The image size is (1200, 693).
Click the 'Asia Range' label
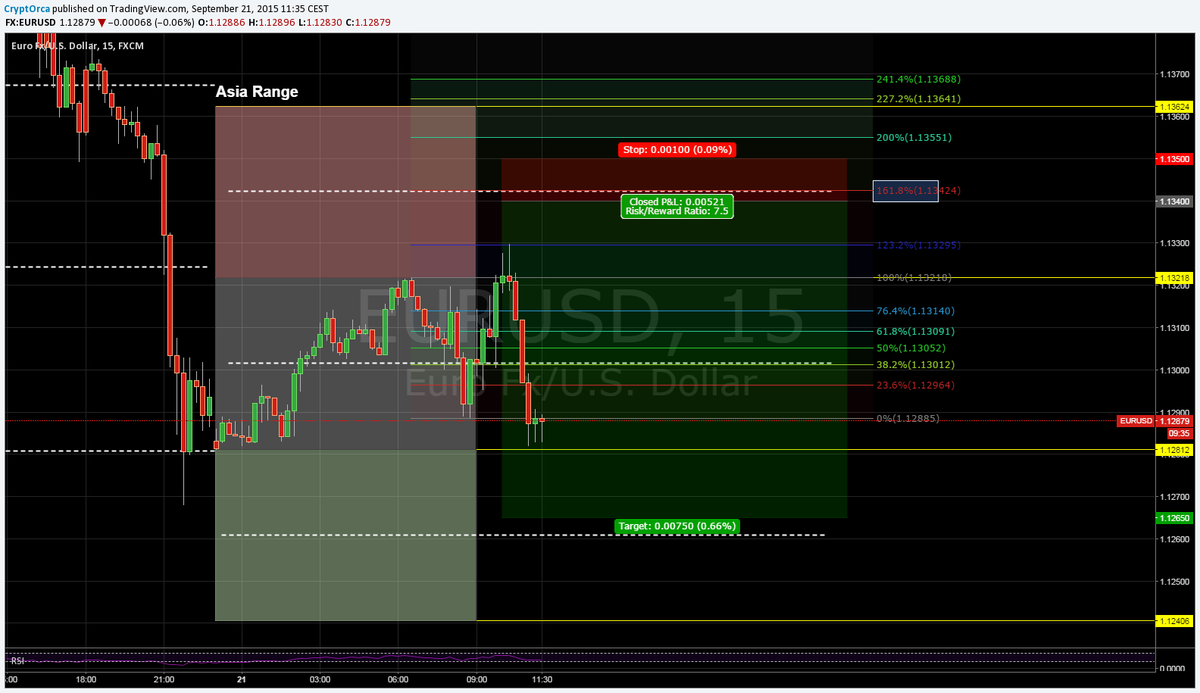[x=257, y=92]
